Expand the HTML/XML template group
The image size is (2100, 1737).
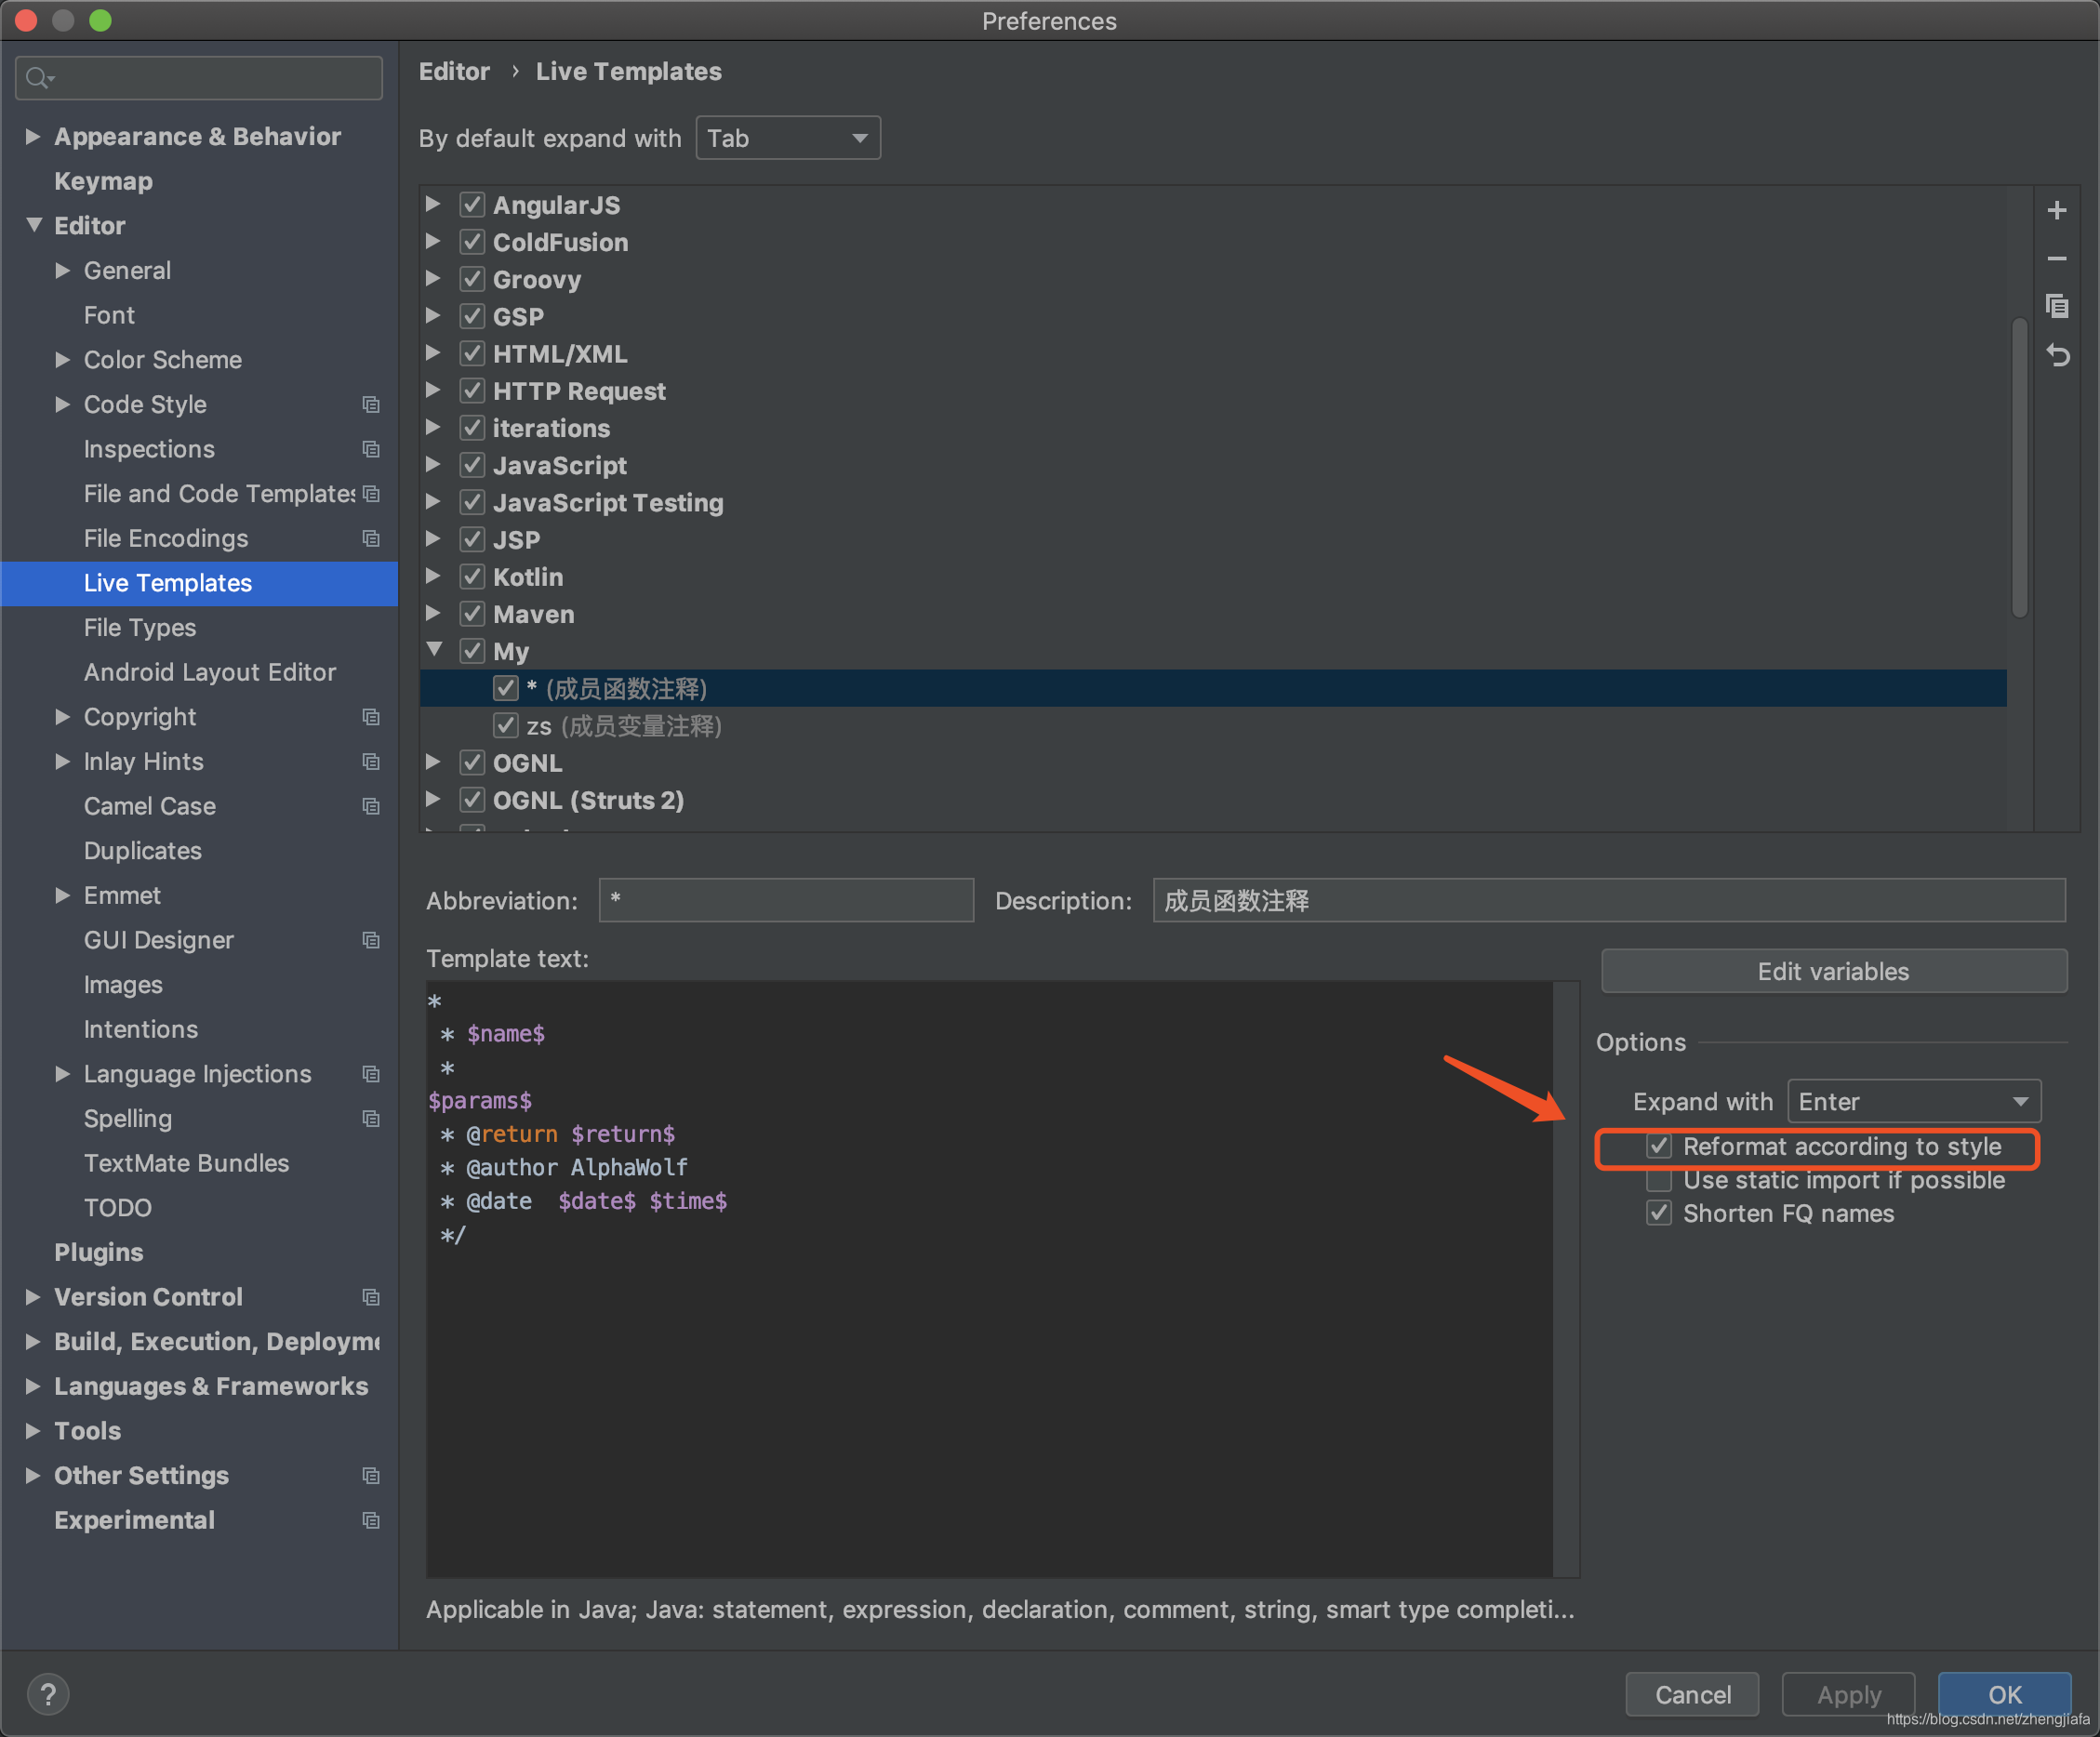pos(433,353)
